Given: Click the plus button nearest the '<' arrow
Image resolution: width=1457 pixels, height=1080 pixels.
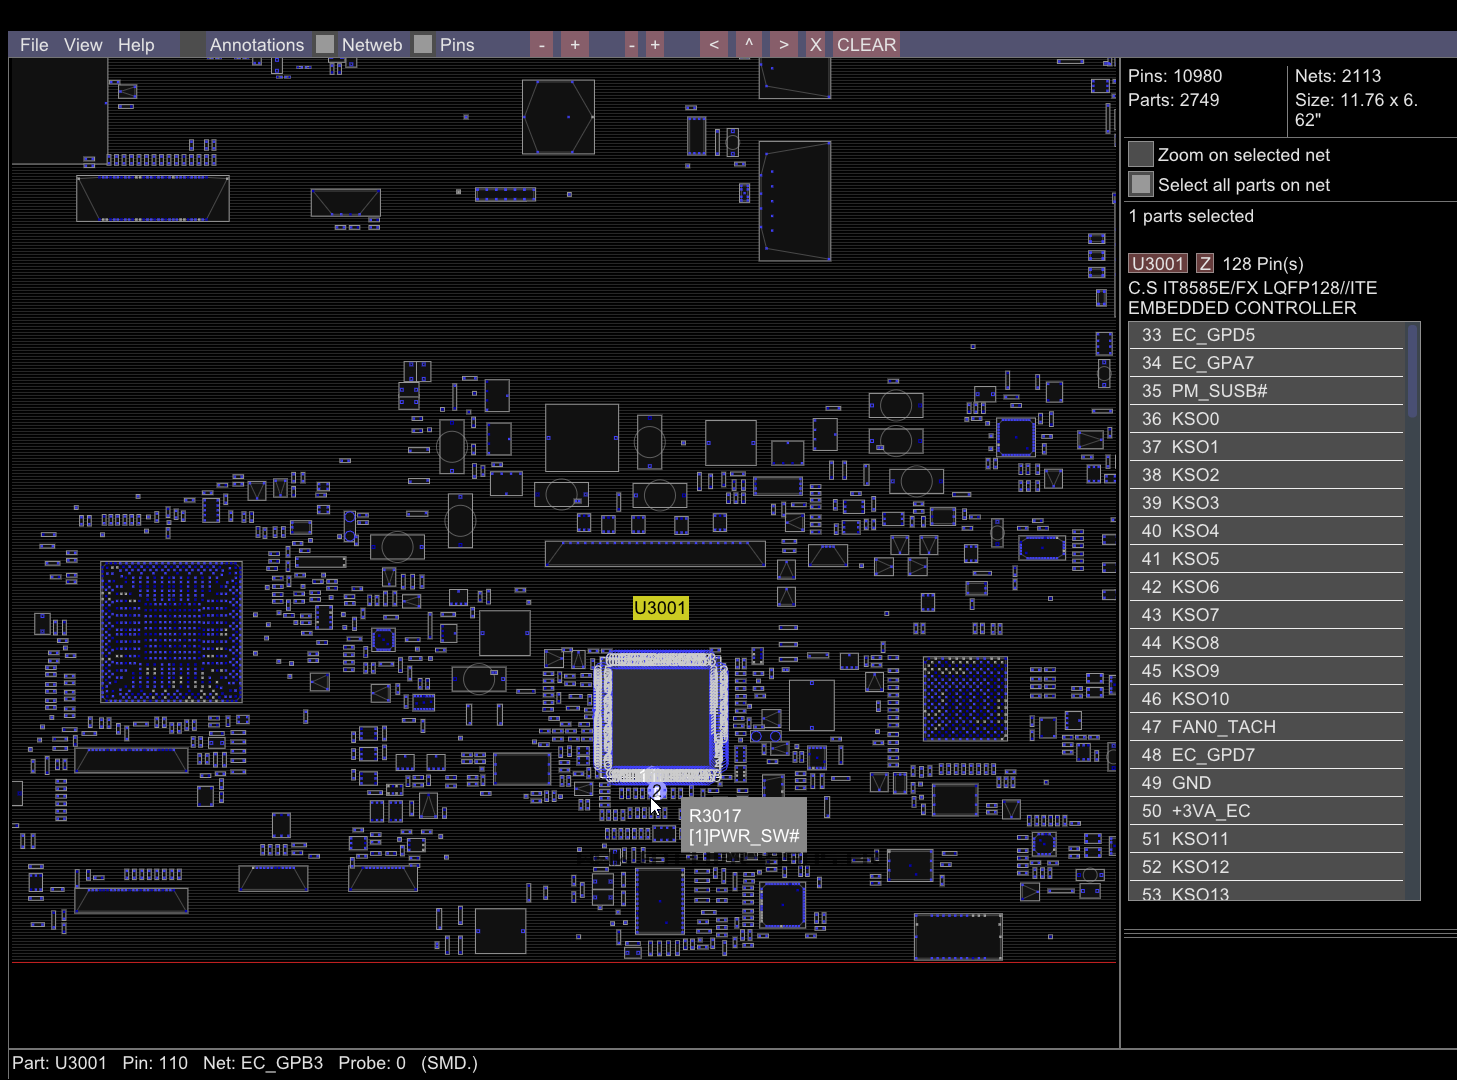Looking at the screenshot, I should click(x=655, y=45).
